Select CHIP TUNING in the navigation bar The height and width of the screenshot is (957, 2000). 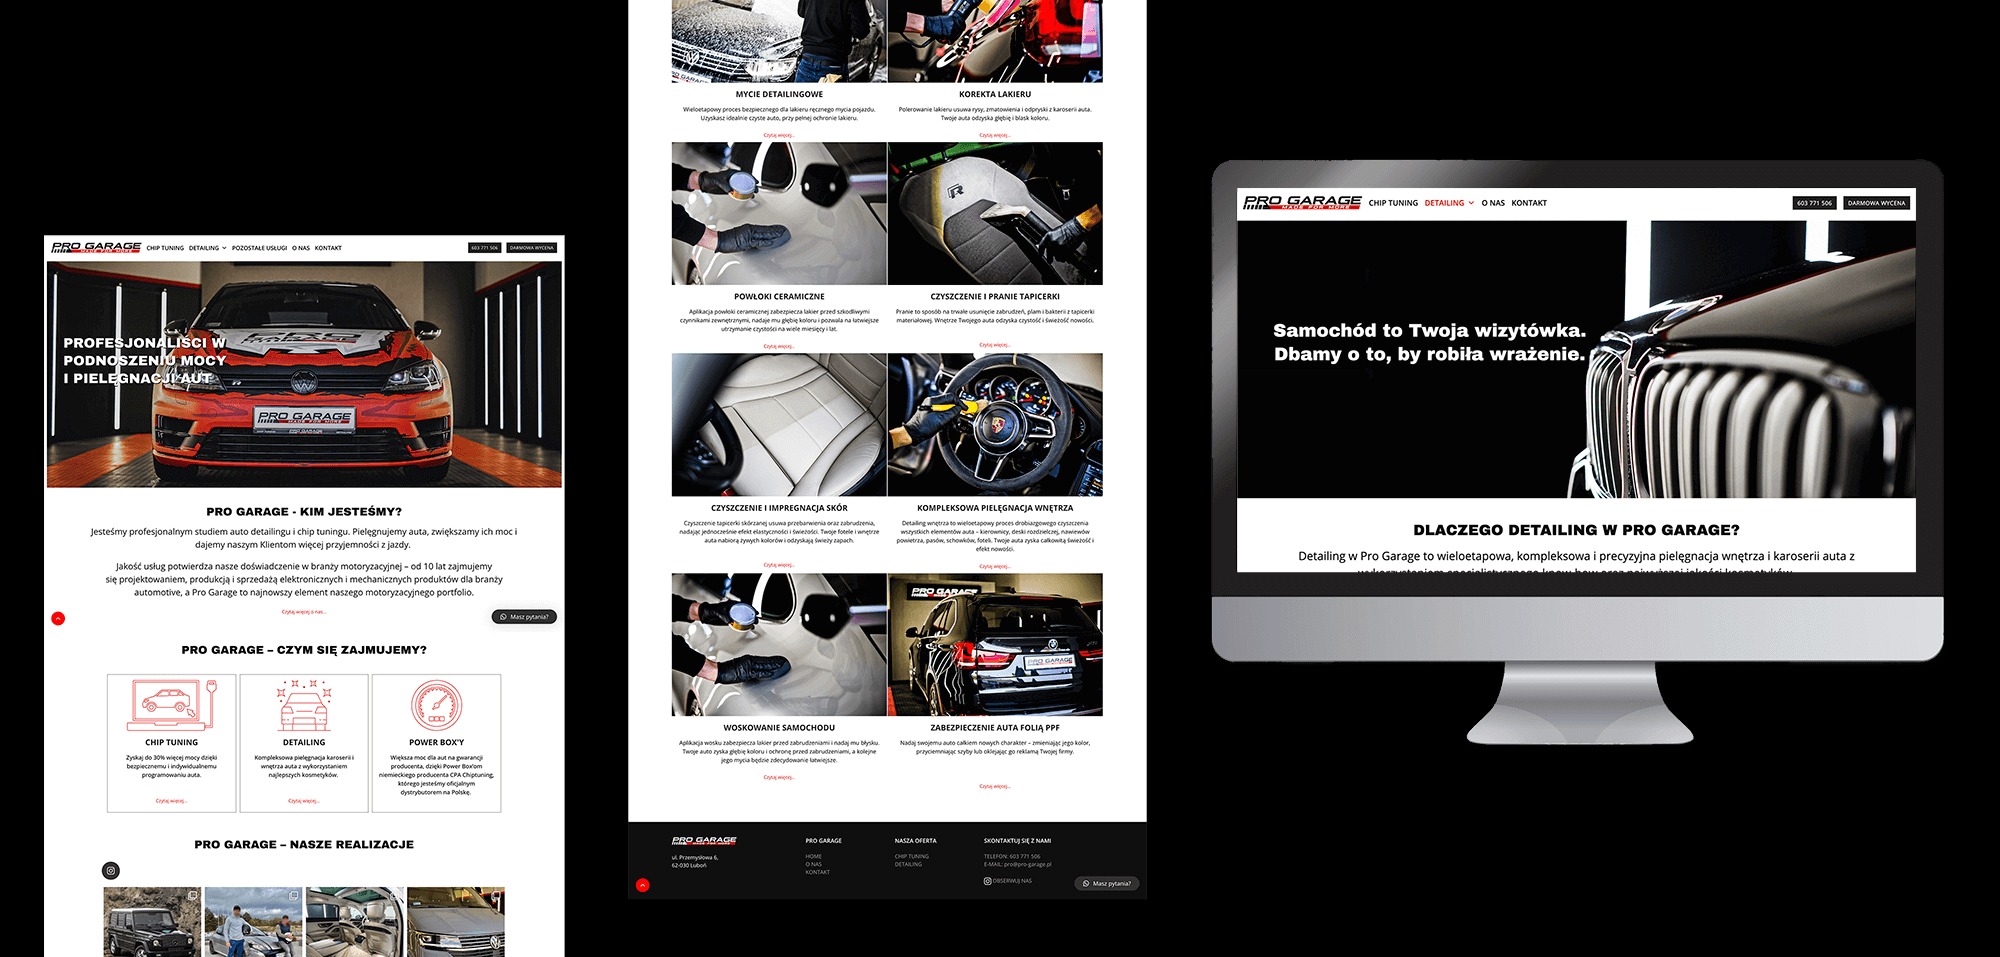[165, 246]
